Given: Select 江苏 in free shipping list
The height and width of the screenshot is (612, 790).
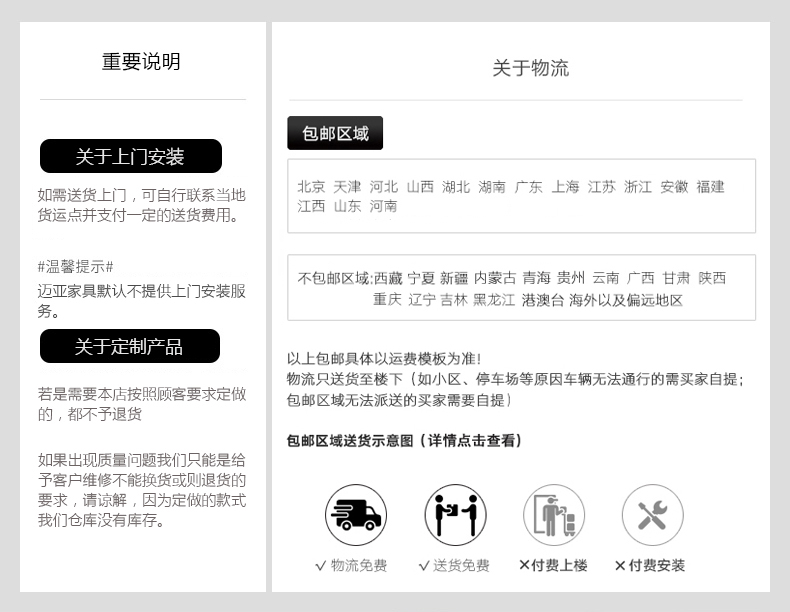Looking at the screenshot, I should 602,187.
